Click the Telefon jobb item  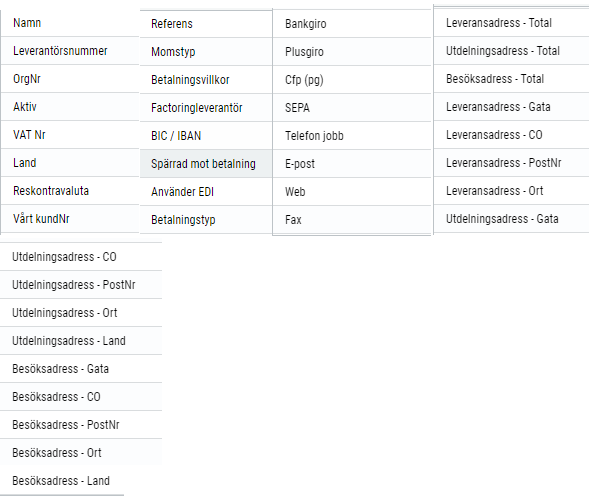[352, 136]
